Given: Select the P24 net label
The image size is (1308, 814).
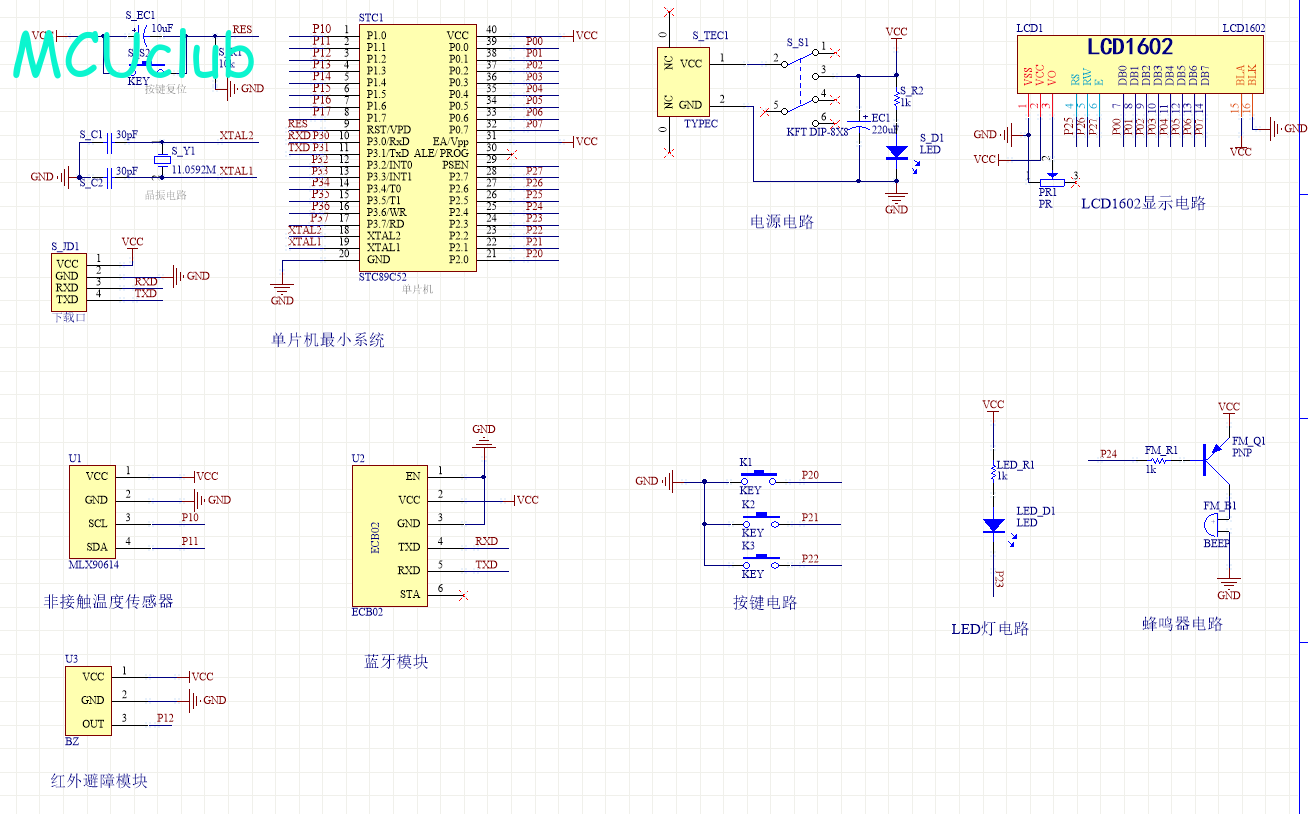Looking at the screenshot, I should [1108, 454].
